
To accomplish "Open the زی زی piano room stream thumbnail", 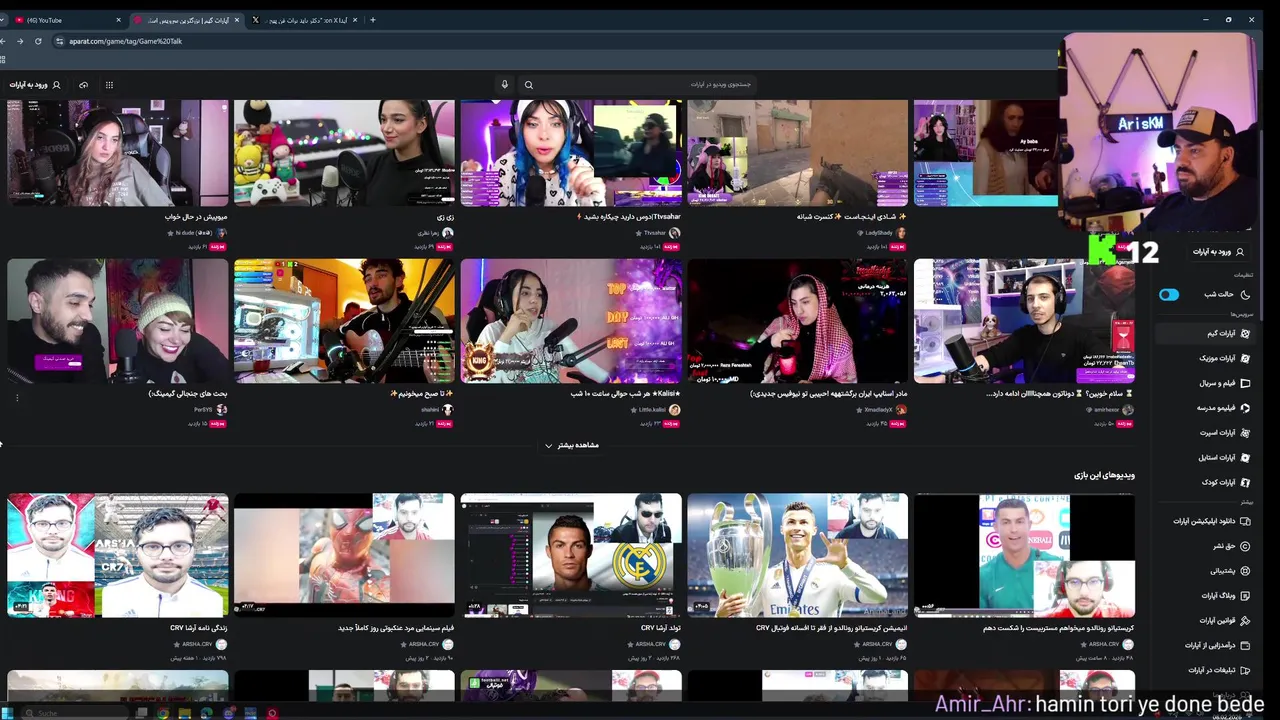I will [x=344, y=153].
